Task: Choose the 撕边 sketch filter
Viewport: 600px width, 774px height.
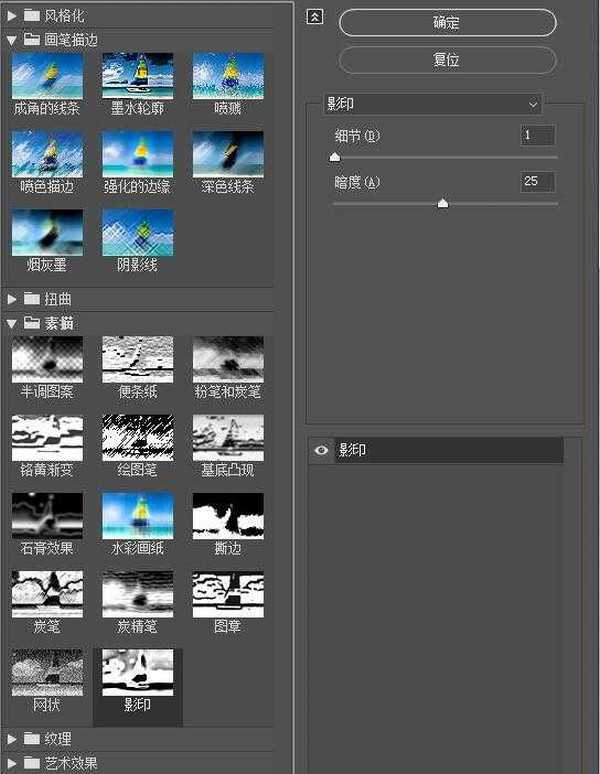Action: 228,516
